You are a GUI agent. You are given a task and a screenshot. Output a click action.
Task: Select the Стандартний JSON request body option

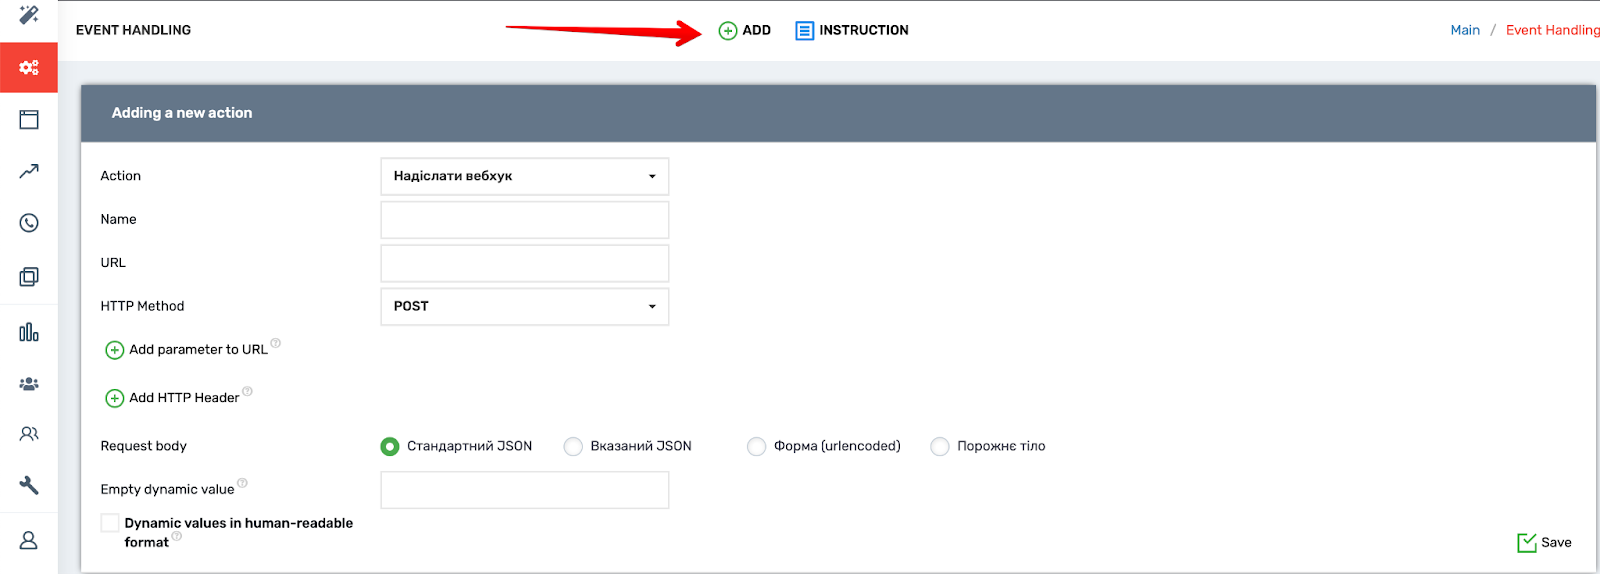pyautogui.click(x=390, y=446)
